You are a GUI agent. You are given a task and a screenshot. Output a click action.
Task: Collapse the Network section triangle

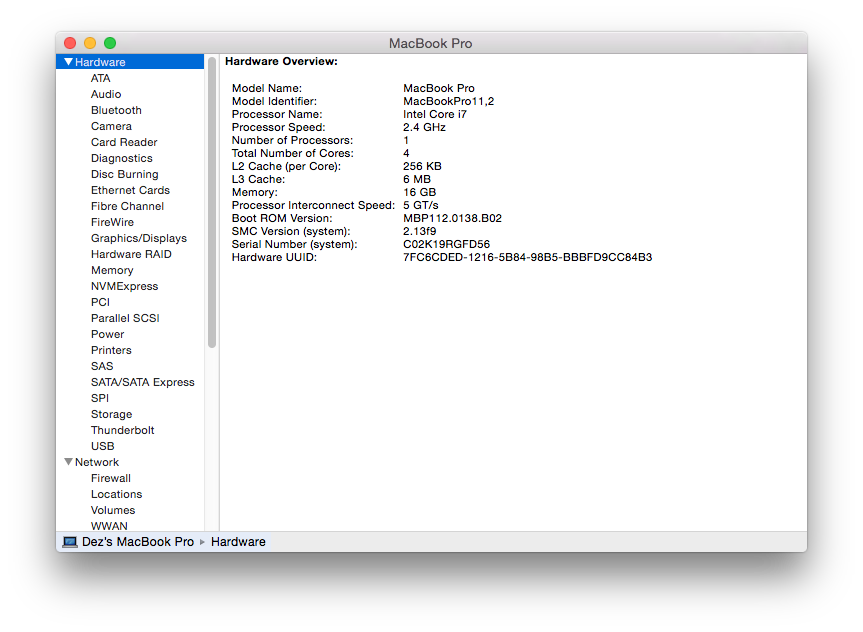click(x=68, y=462)
